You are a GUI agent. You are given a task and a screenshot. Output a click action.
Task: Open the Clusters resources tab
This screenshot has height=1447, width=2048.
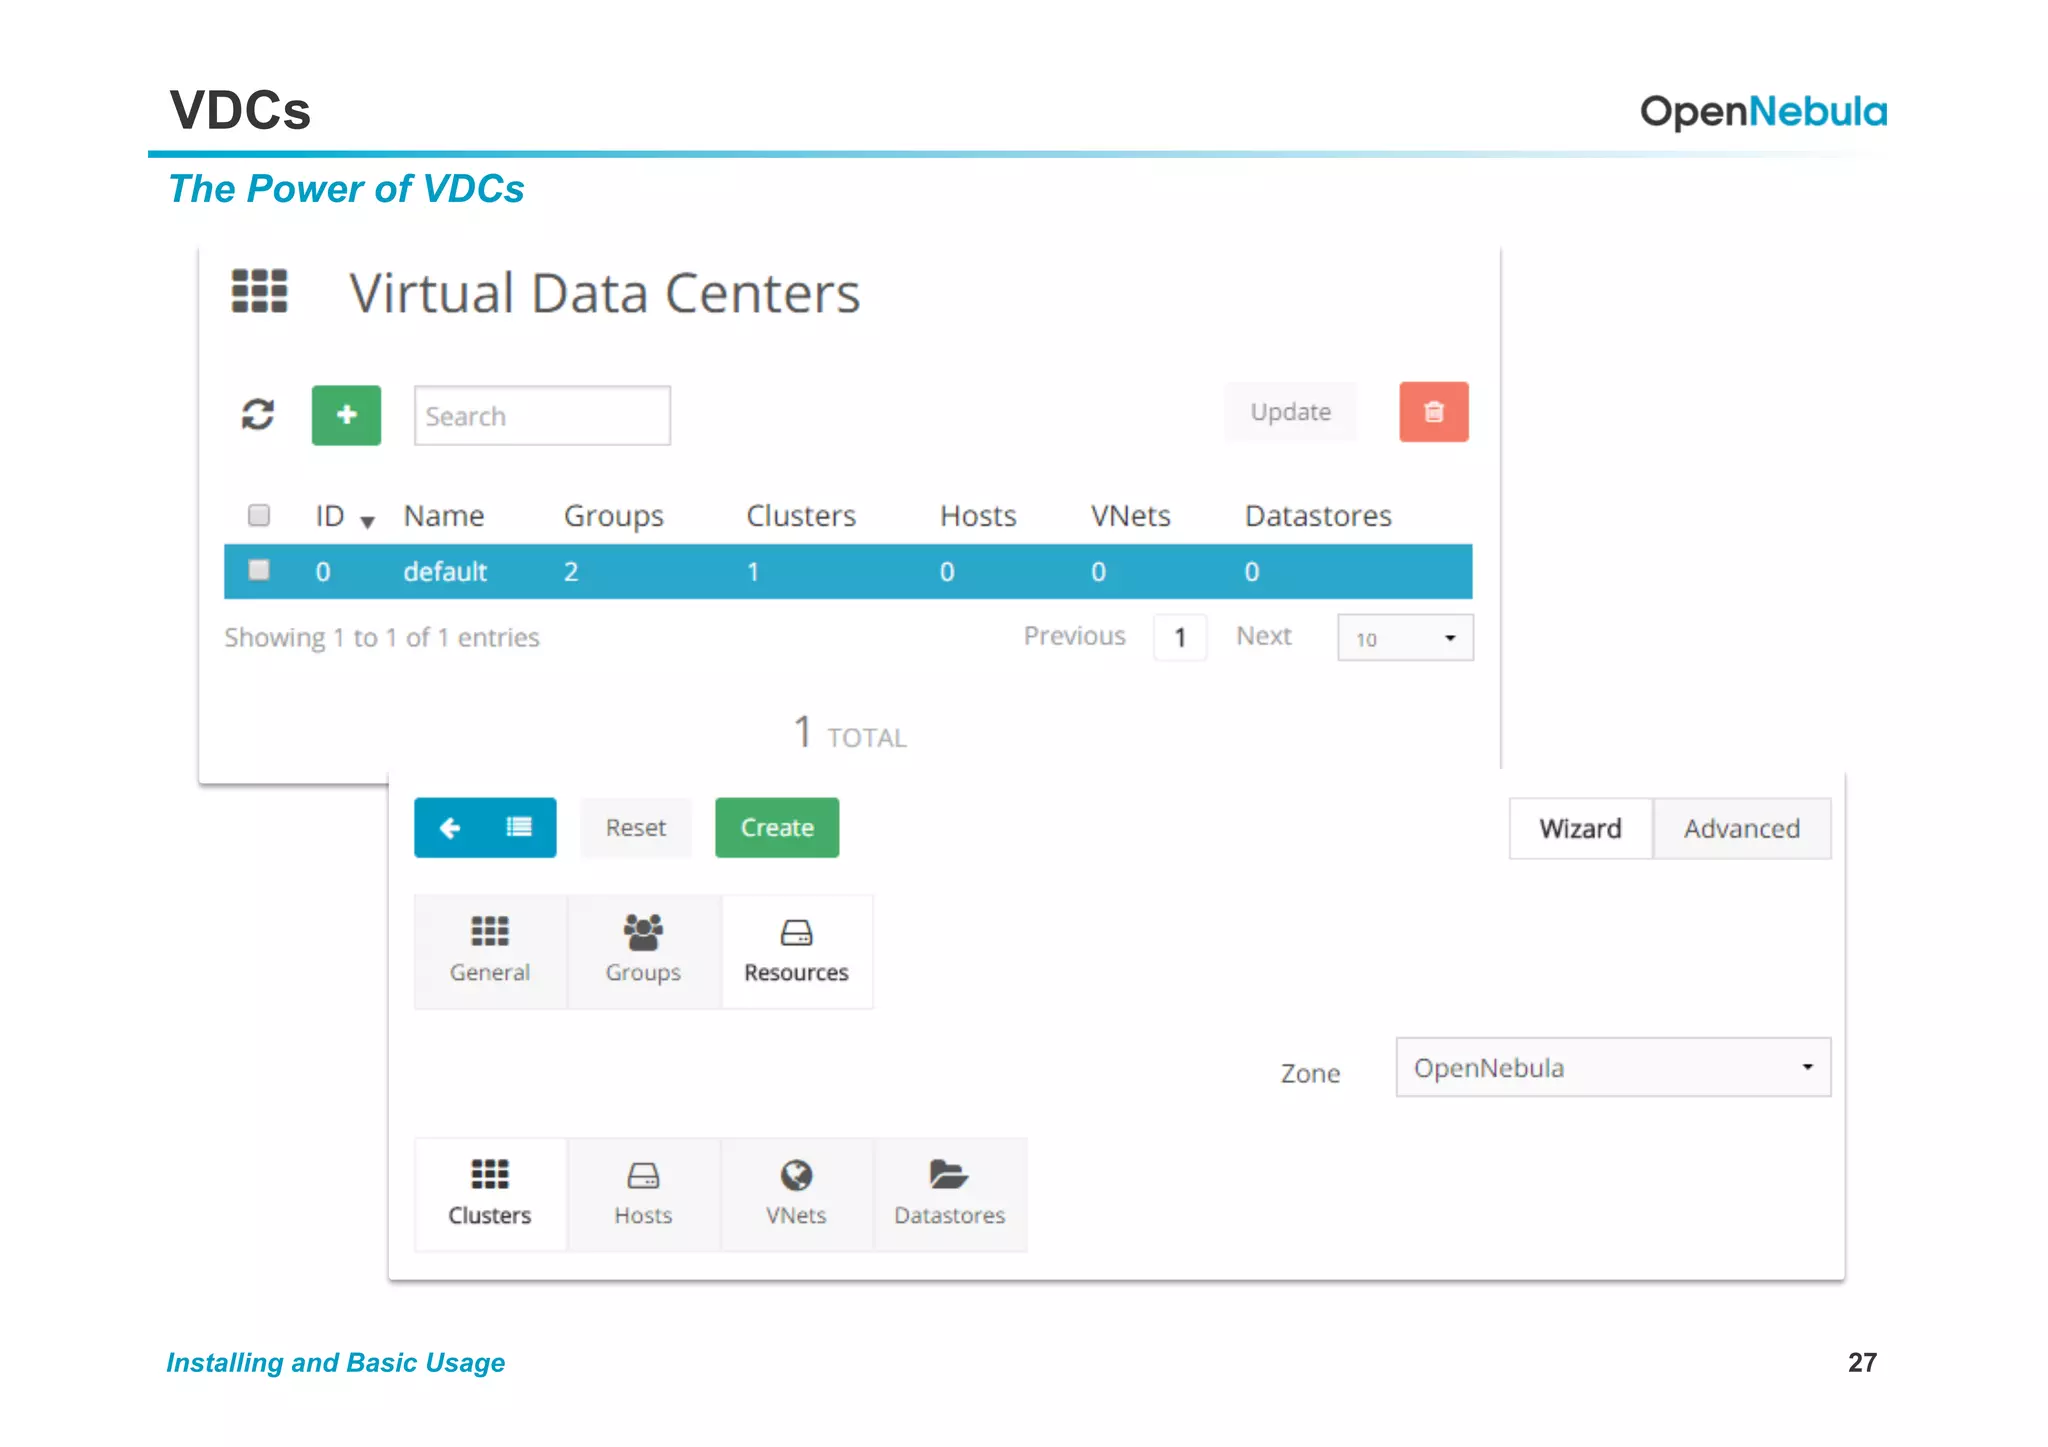(490, 1194)
